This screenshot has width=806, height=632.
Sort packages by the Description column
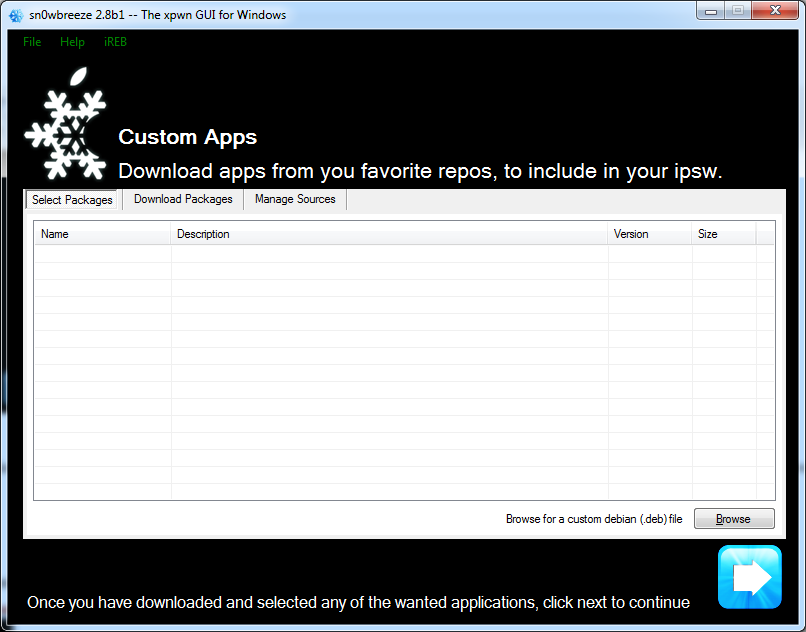click(x=389, y=234)
